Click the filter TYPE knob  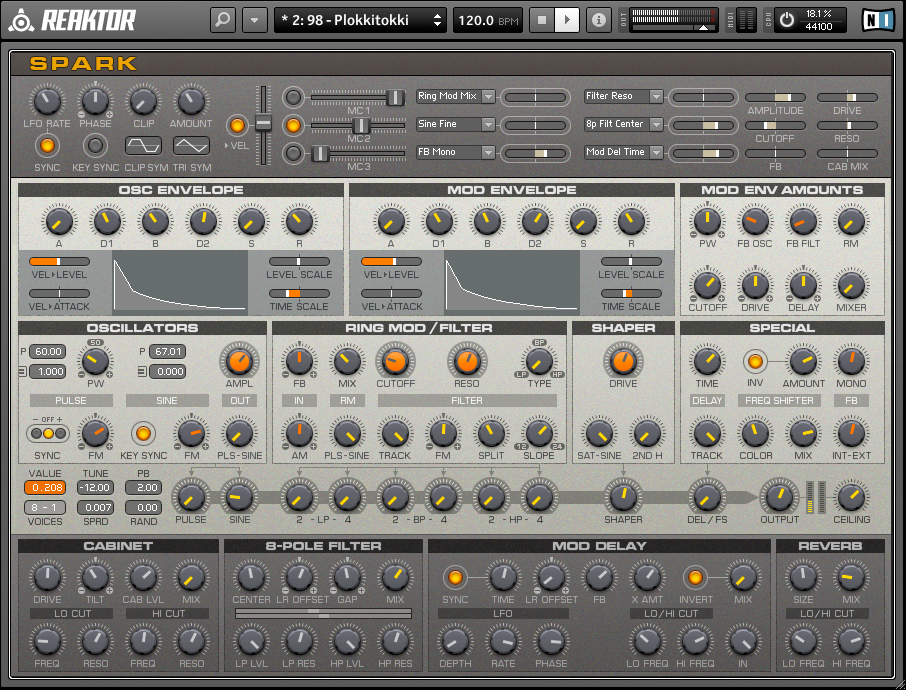539,362
